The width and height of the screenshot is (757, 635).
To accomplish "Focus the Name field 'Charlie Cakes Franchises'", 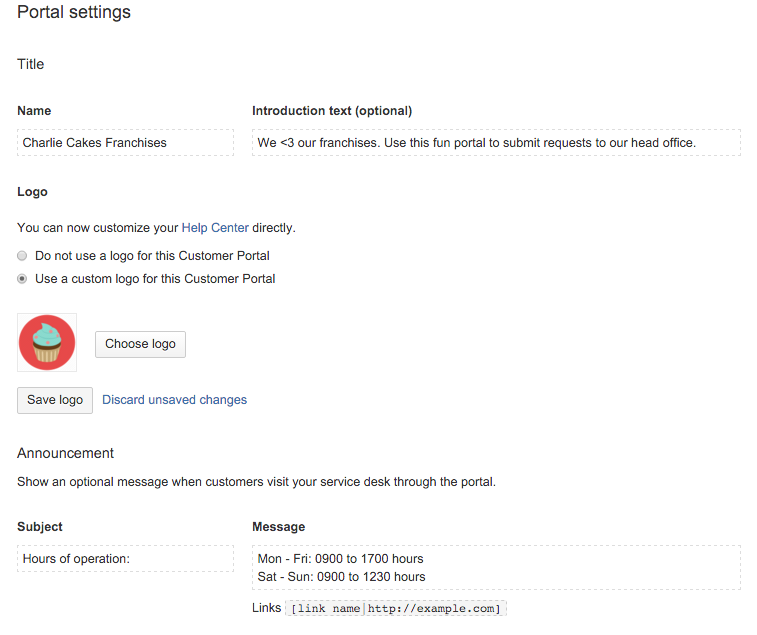I will click(x=126, y=142).
